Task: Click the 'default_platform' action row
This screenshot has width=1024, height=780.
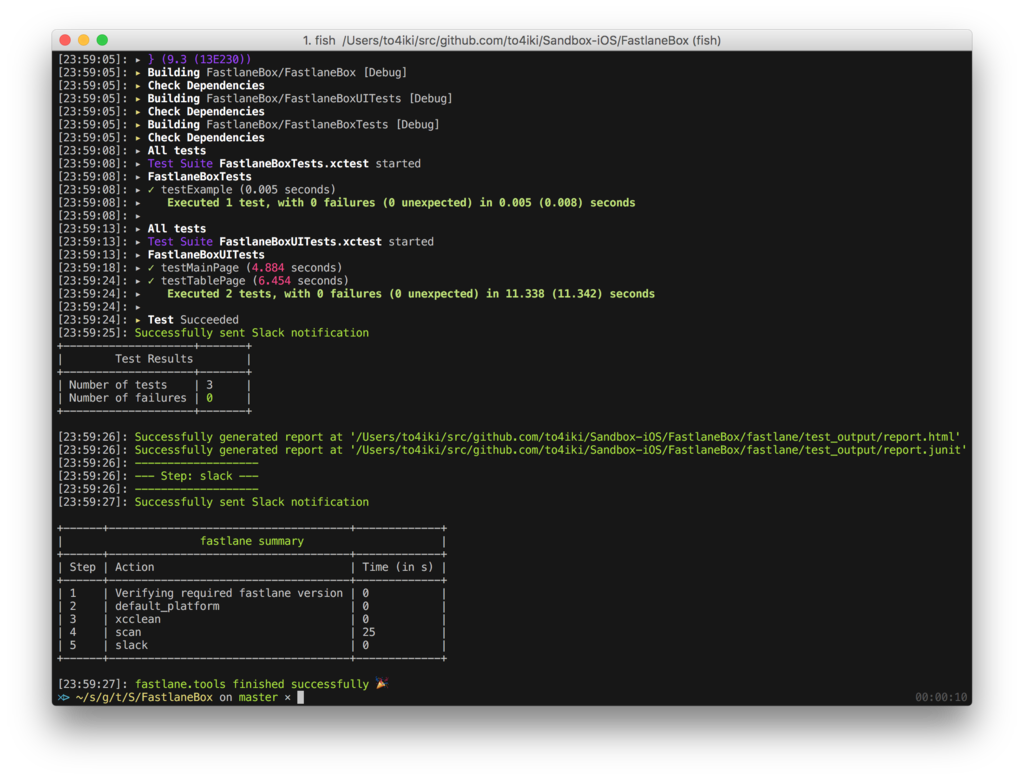Action: click(x=167, y=606)
